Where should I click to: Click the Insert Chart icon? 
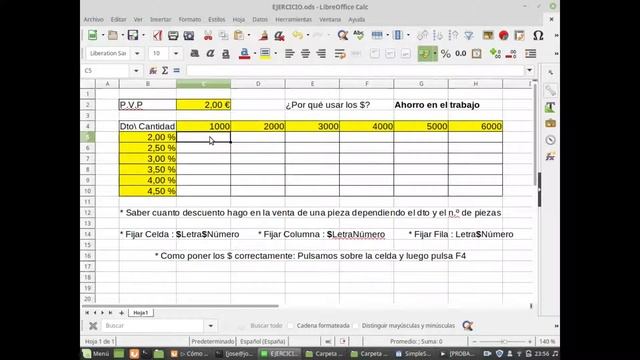pos(504,36)
